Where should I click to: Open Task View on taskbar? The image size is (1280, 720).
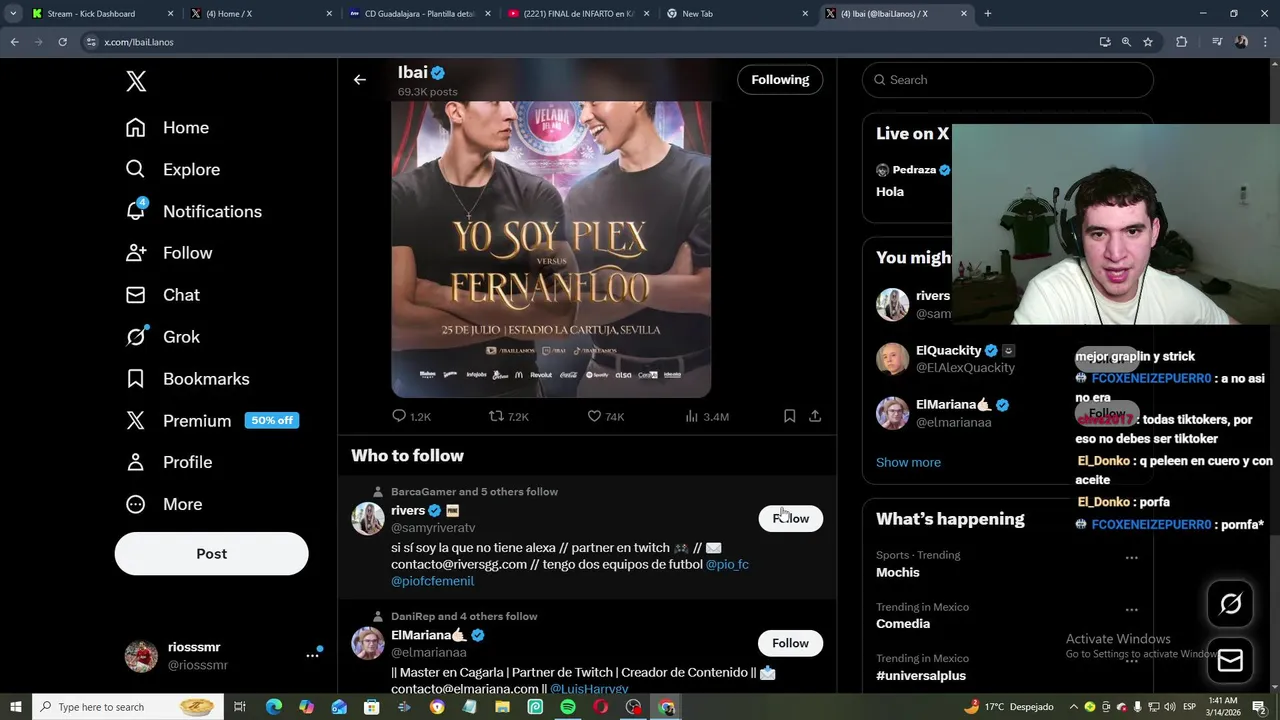pyautogui.click(x=240, y=707)
